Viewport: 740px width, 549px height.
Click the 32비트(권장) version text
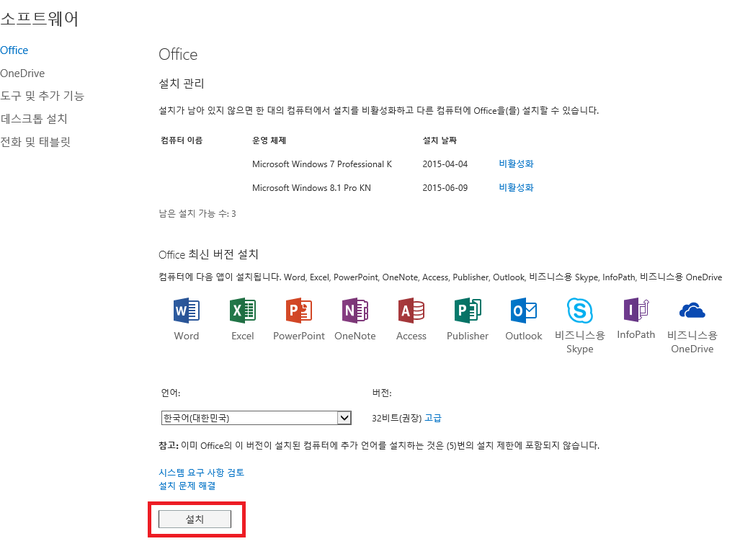click(396, 418)
